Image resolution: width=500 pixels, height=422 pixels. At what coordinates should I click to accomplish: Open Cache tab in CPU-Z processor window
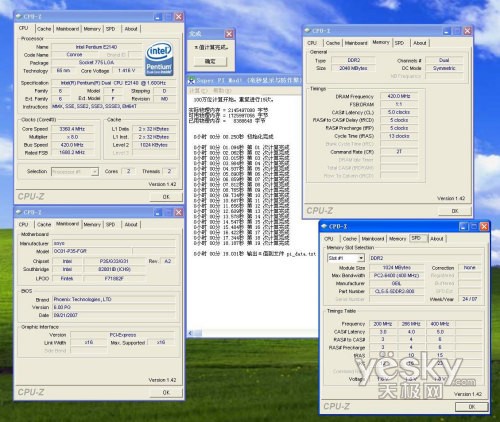[44, 29]
